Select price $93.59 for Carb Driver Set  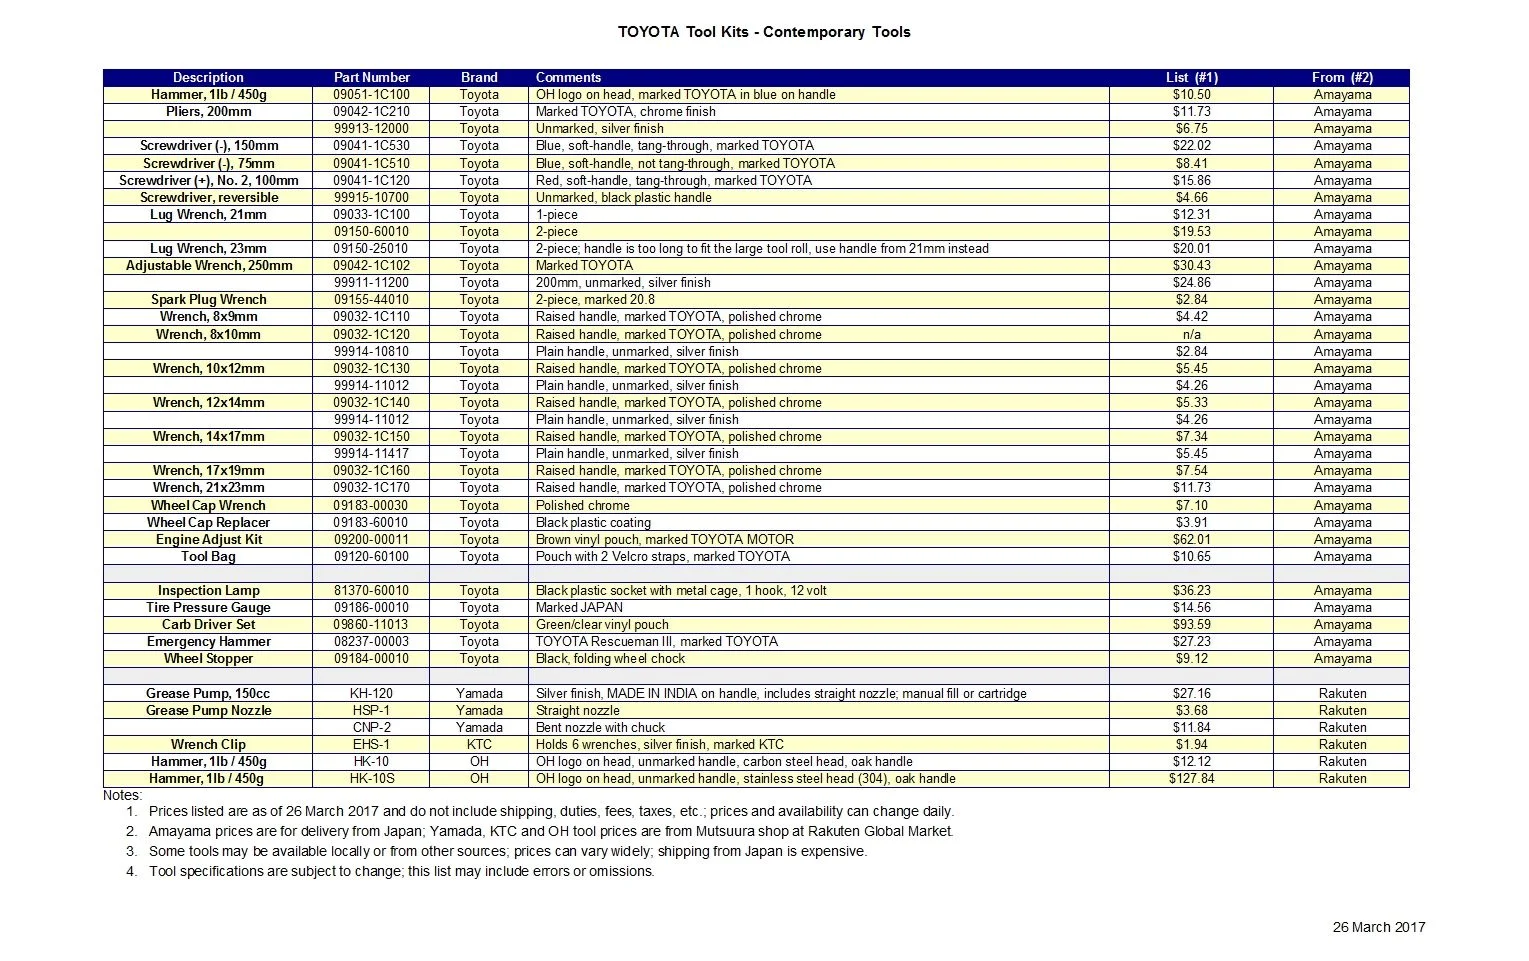click(1191, 624)
